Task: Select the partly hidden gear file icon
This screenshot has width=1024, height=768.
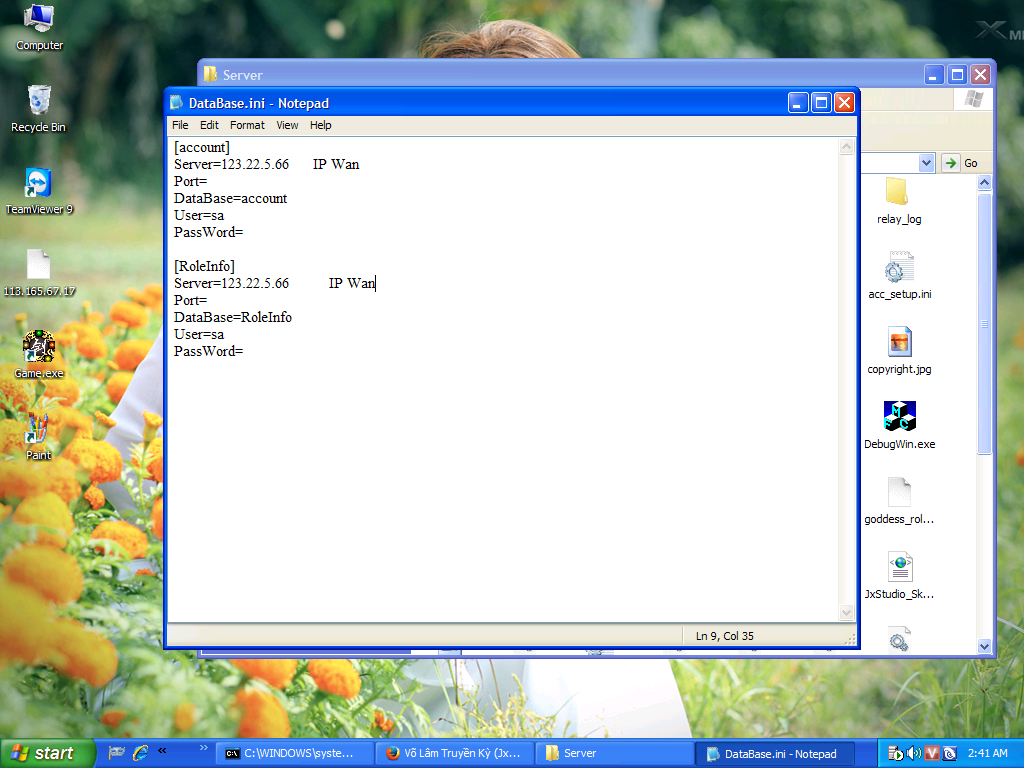Action: point(899,639)
